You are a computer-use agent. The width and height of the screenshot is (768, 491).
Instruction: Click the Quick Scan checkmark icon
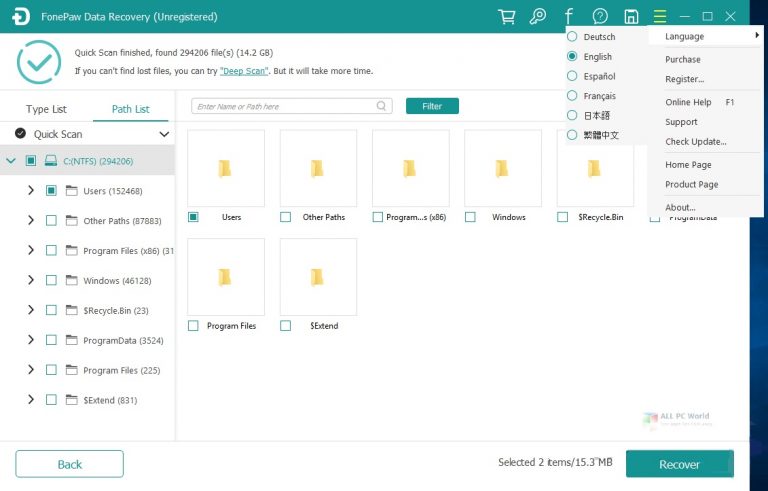tap(20, 133)
